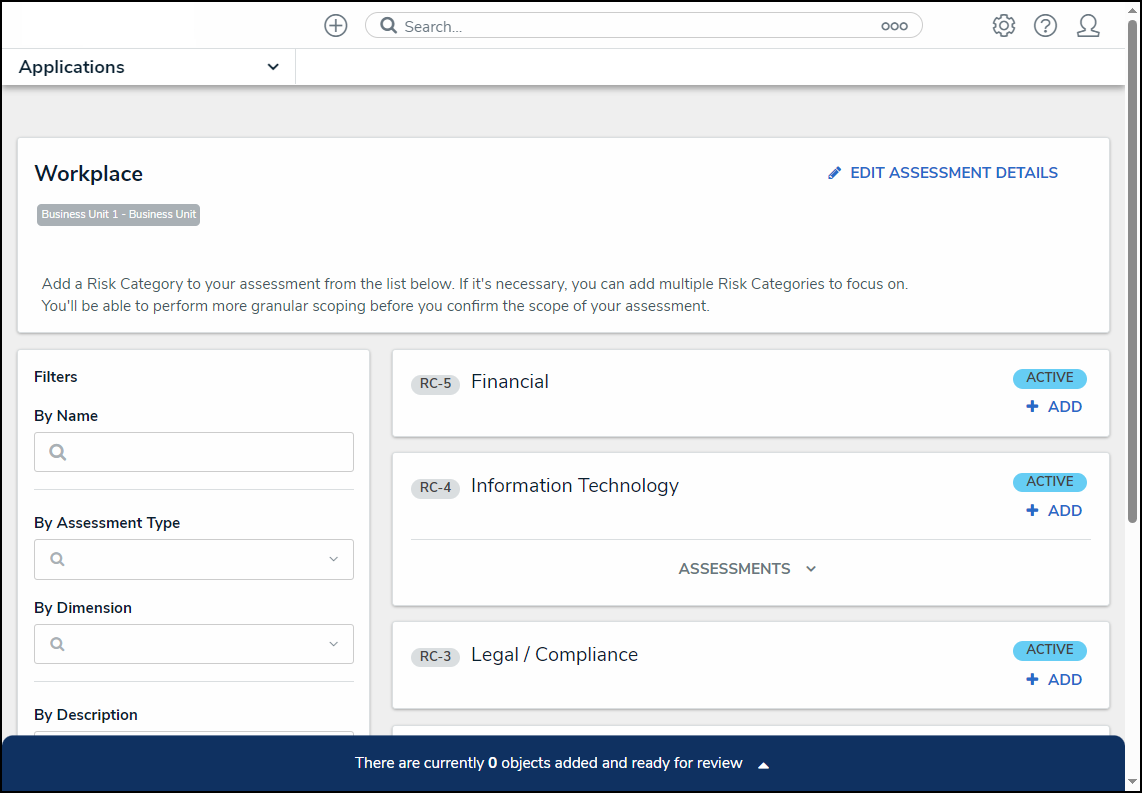Add the Financial risk category
Image resolution: width=1142 pixels, height=793 pixels.
[1054, 407]
